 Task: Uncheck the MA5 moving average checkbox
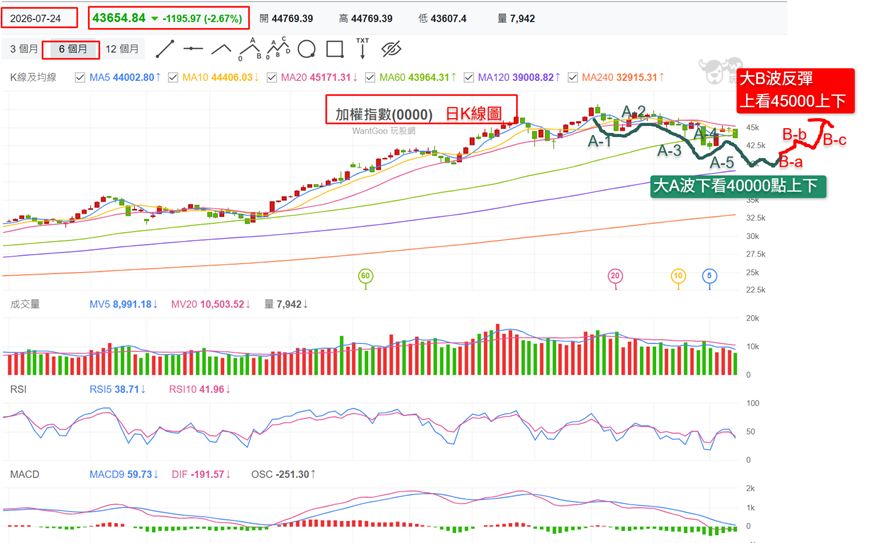coord(80,78)
